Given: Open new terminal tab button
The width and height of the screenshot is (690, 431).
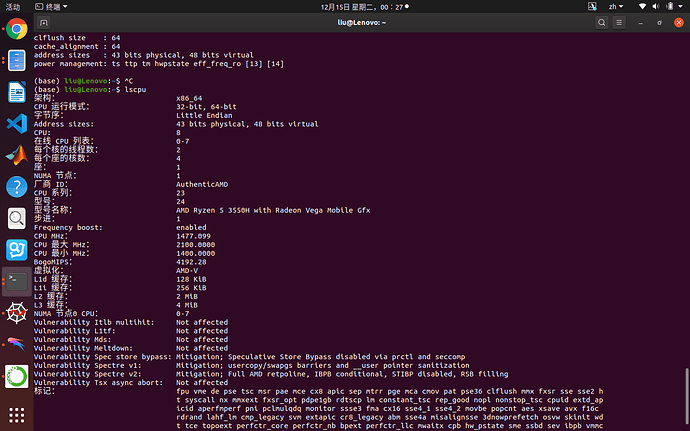Looking at the screenshot, I should point(44,22).
